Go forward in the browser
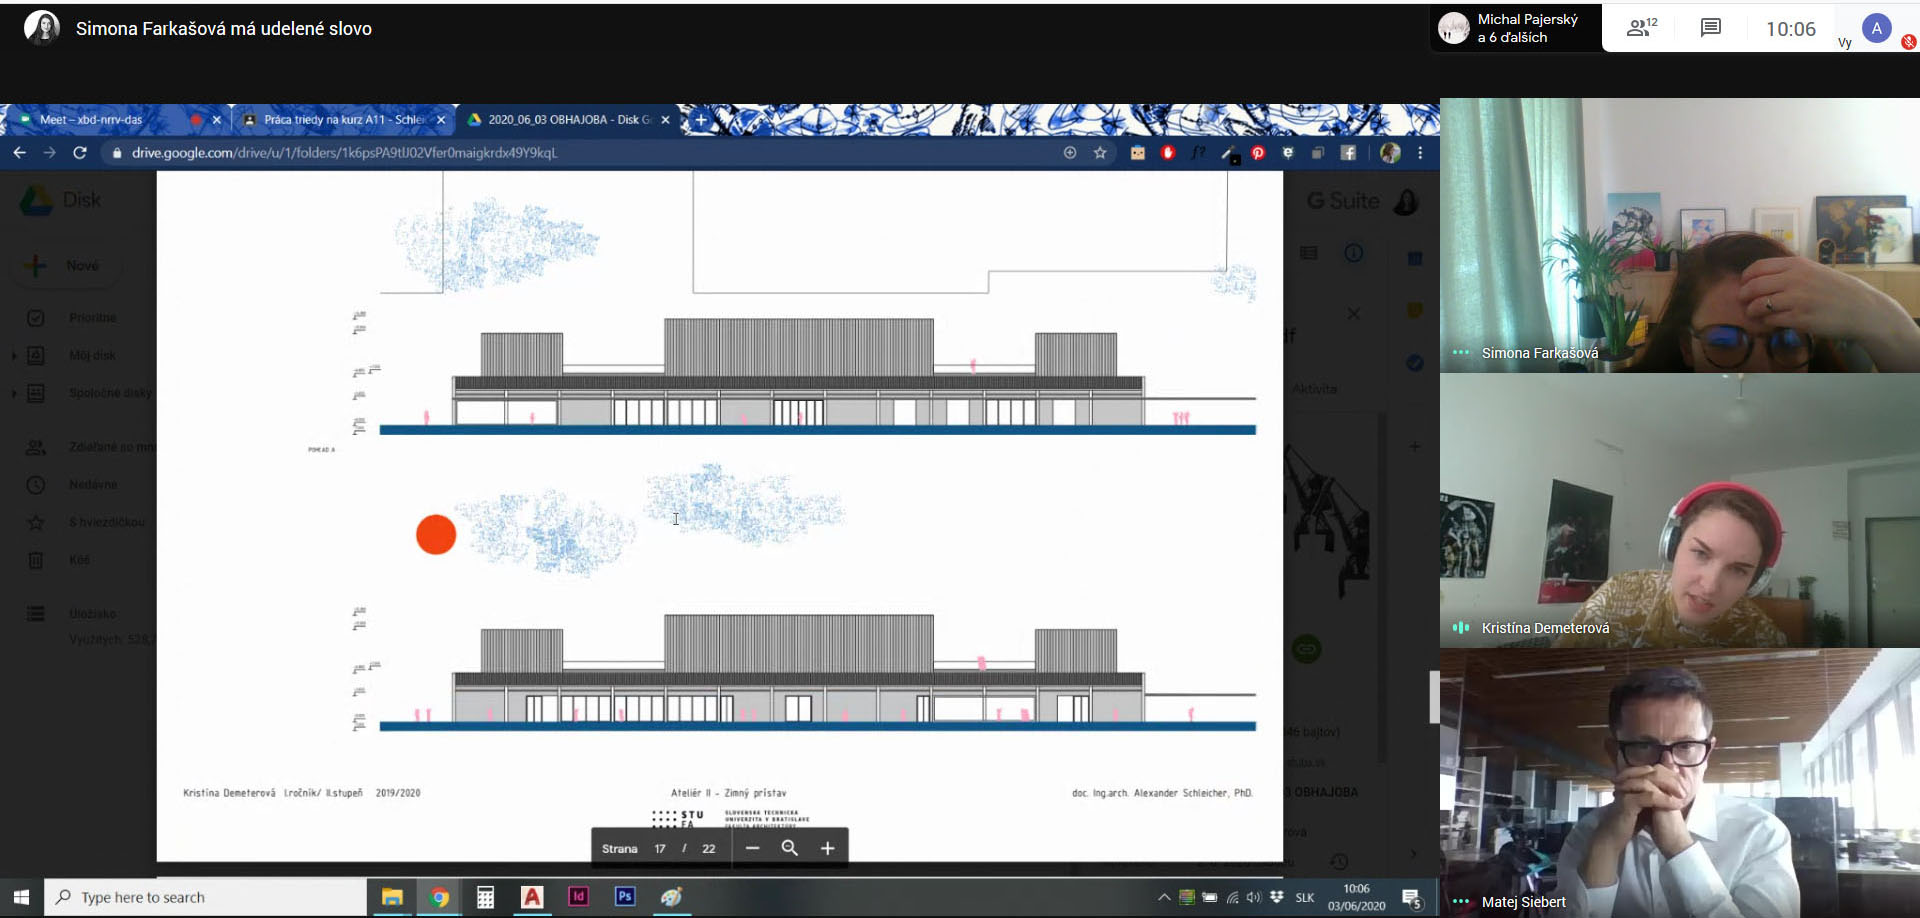The width and height of the screenshot is (1920, 918). [50, 153]
